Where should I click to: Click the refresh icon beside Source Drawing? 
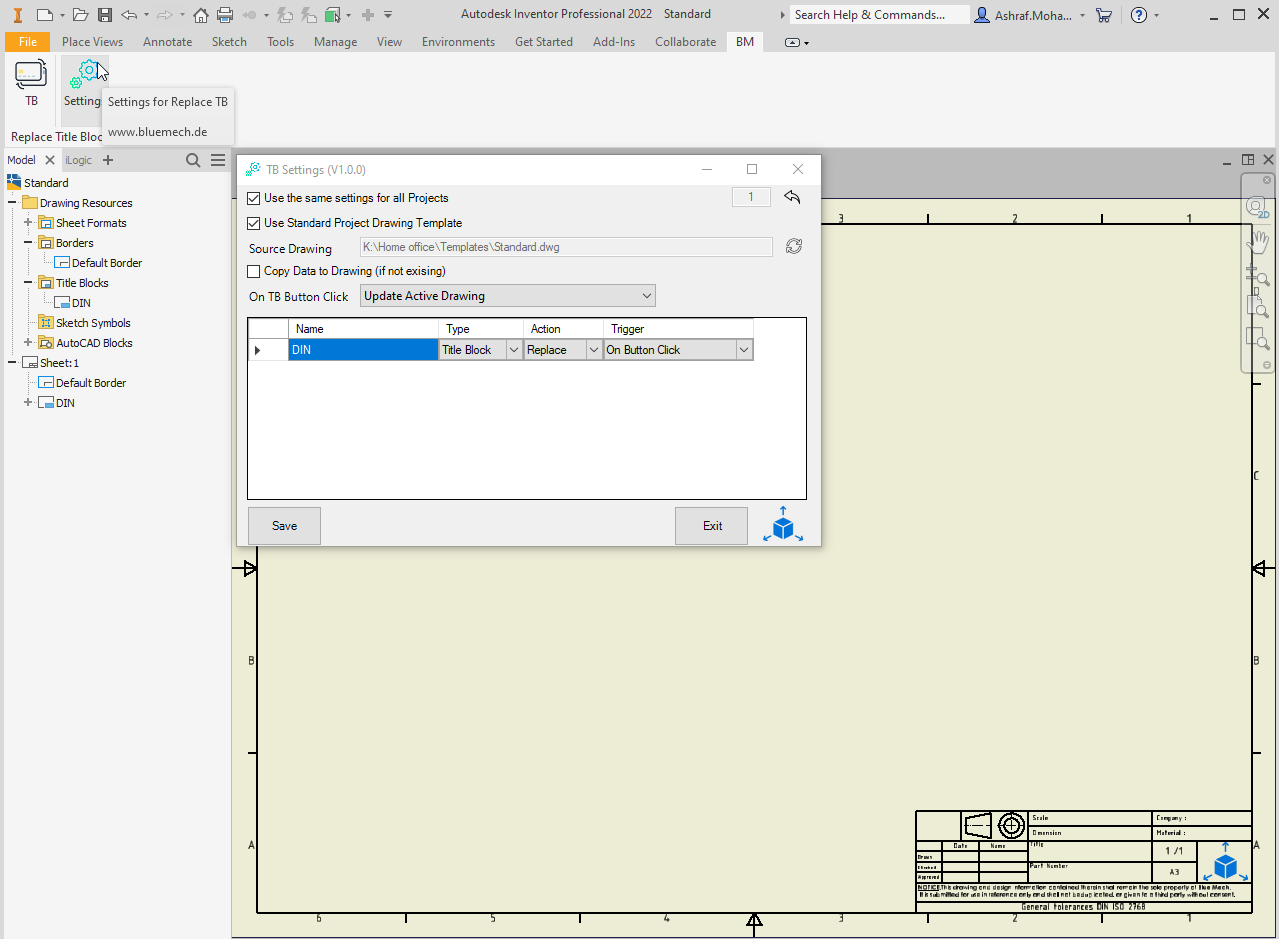click(794, 247)
